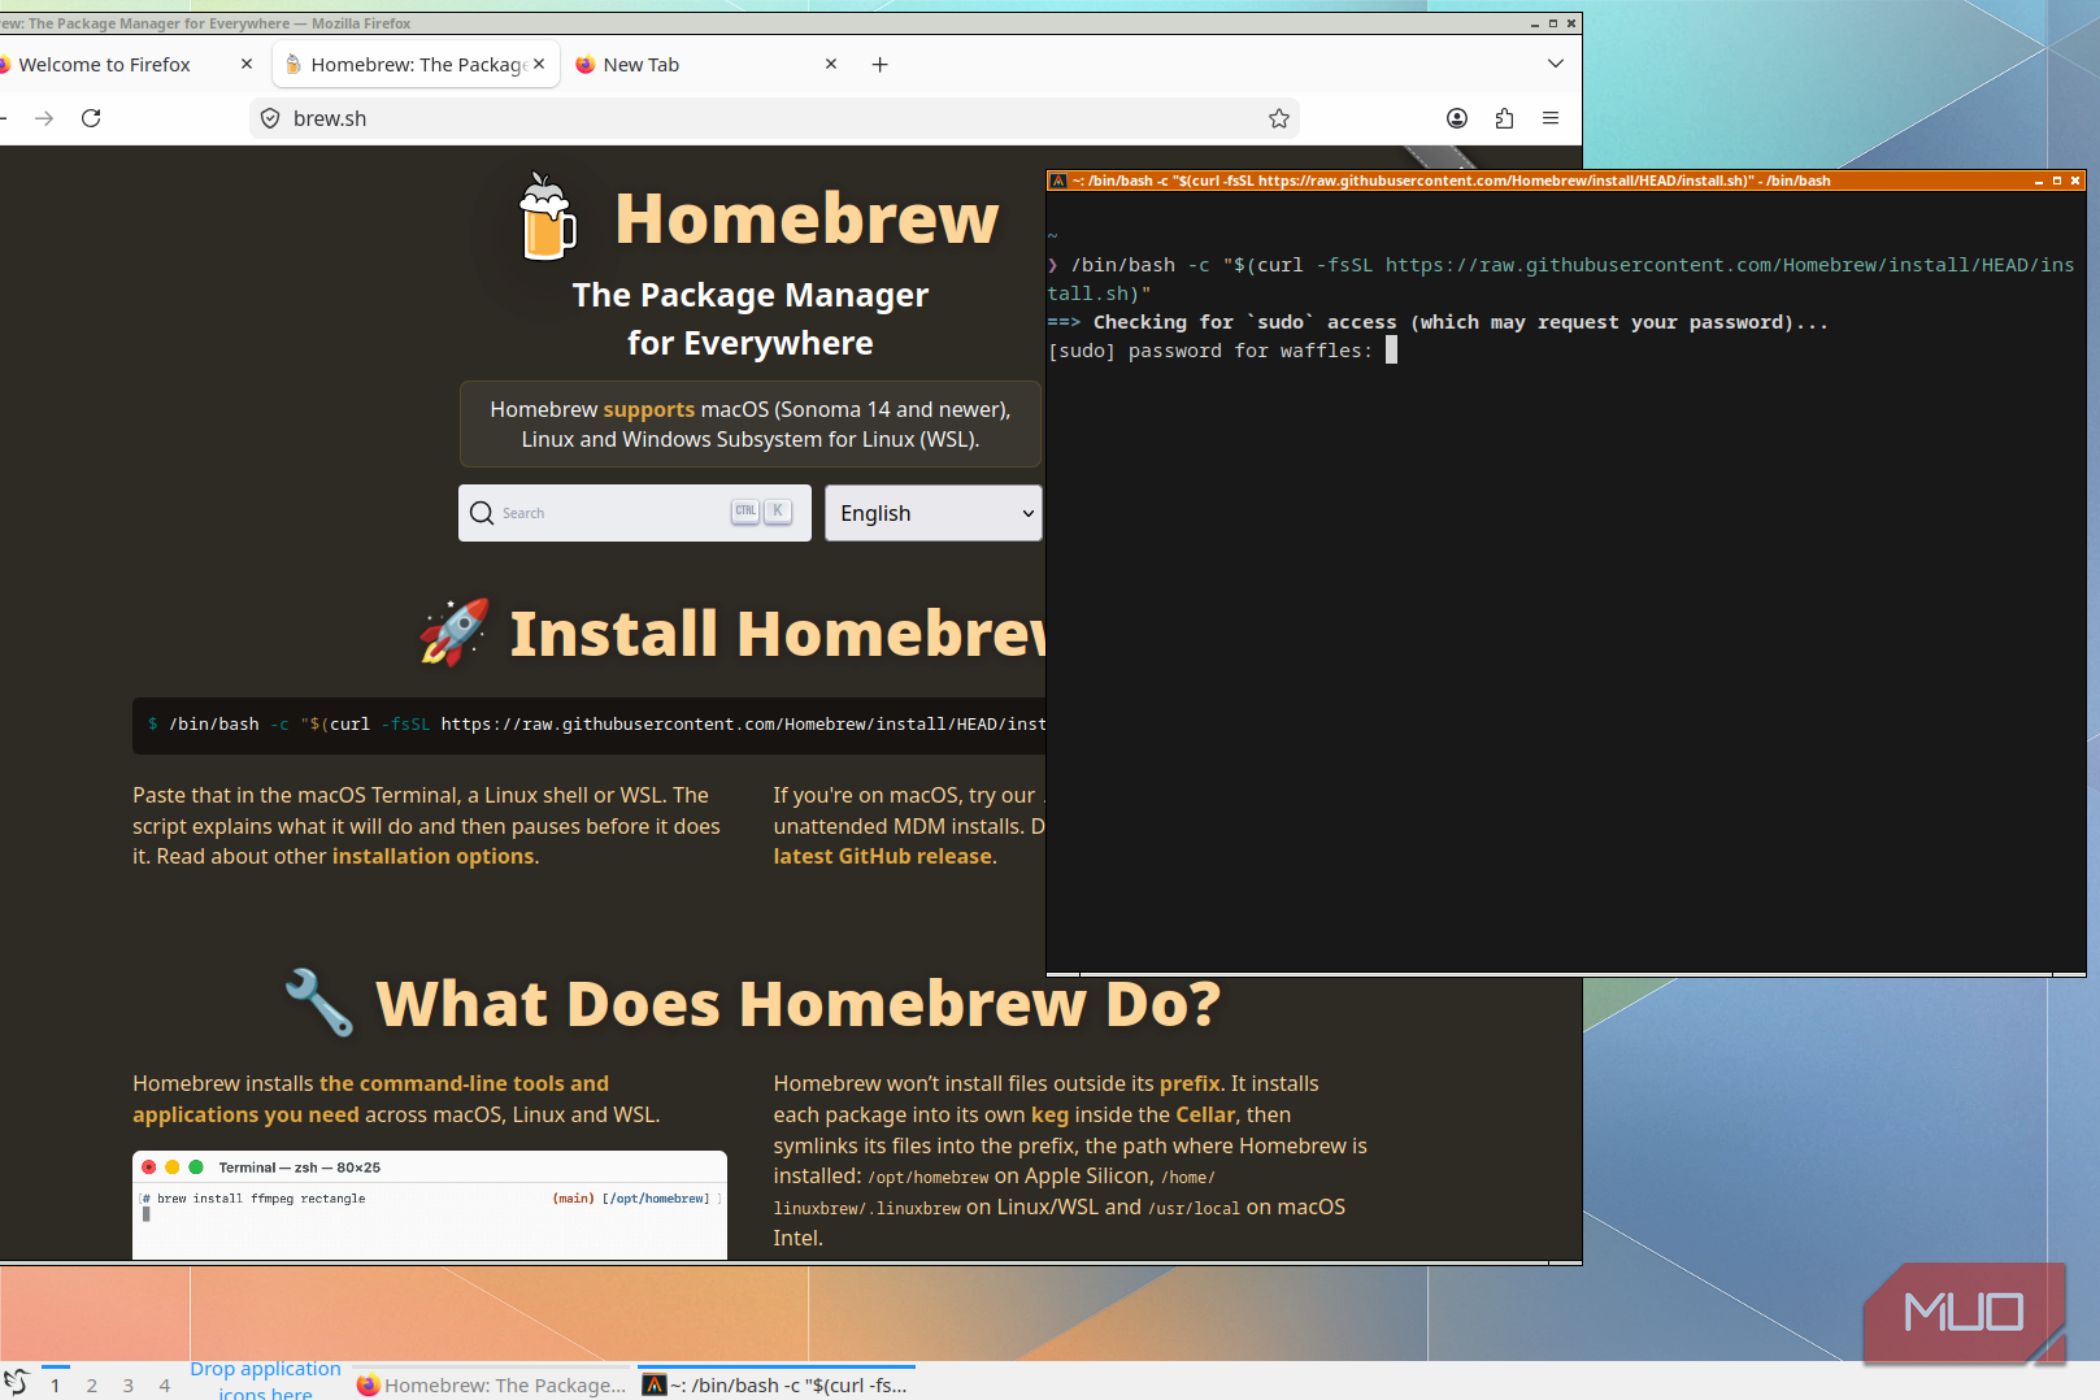Open the latest GitHub release link
Viewport: 2100px width, 1400px height.
pos(882,856)
